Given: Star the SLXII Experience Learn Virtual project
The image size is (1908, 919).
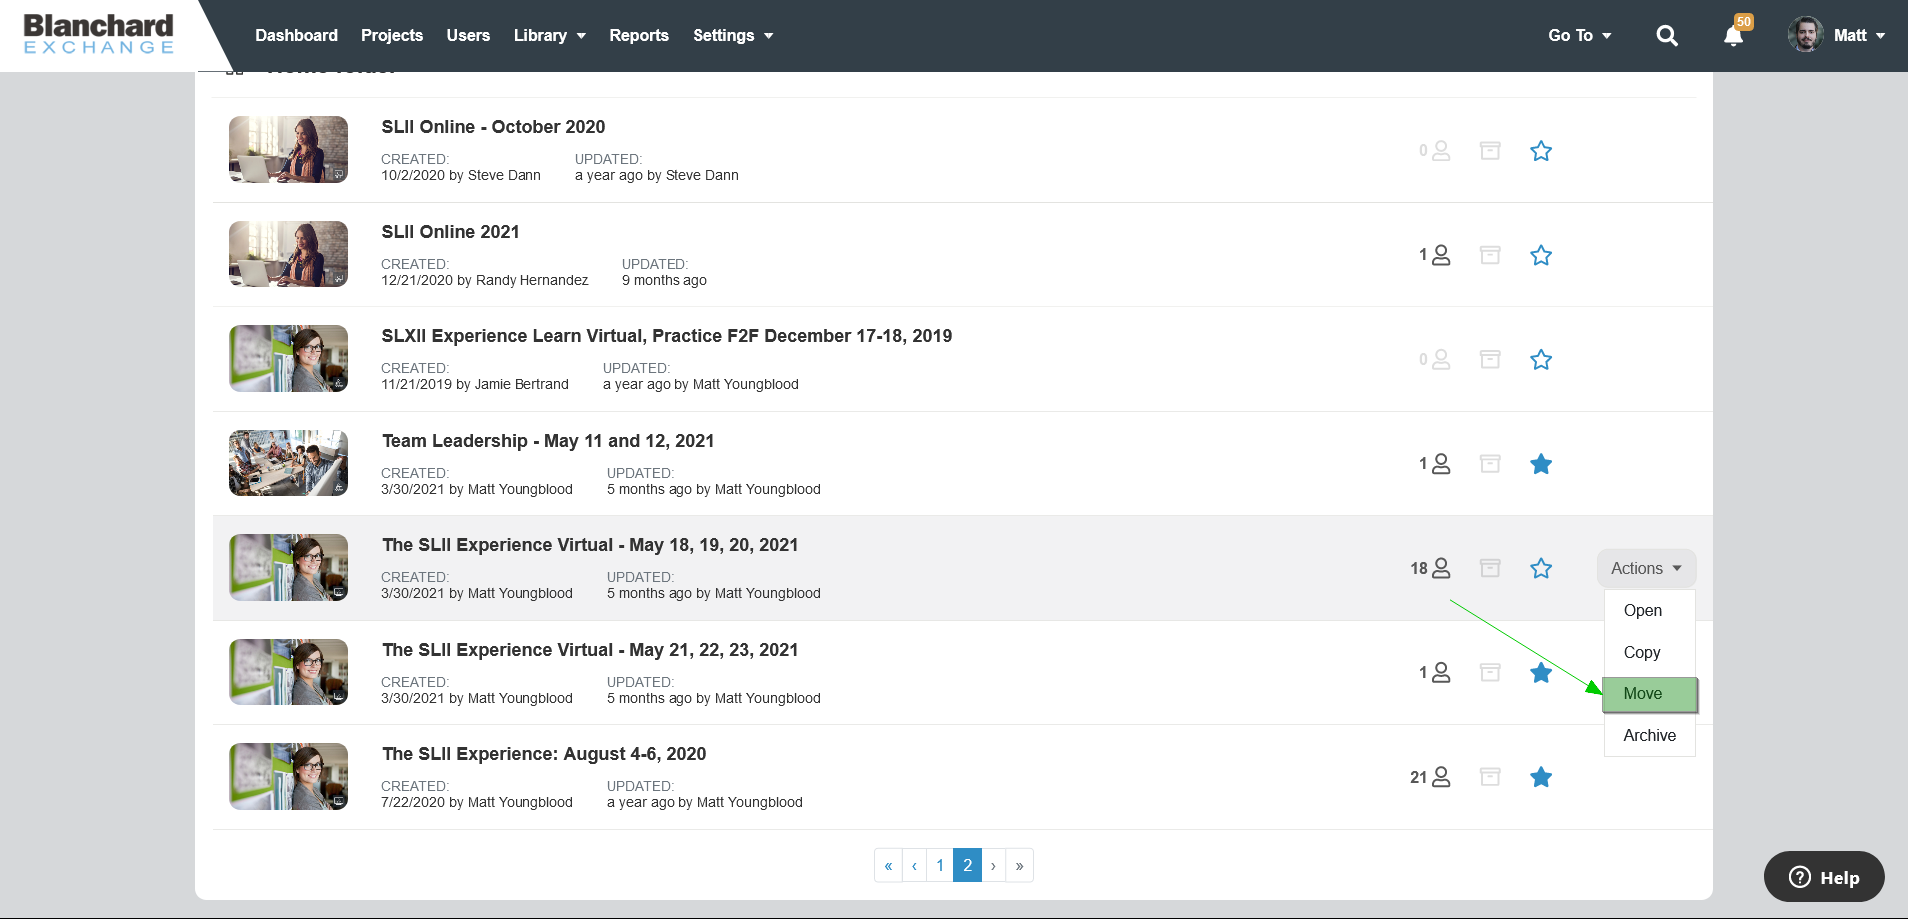Looking at the screenshot, I should [1541, 359].
